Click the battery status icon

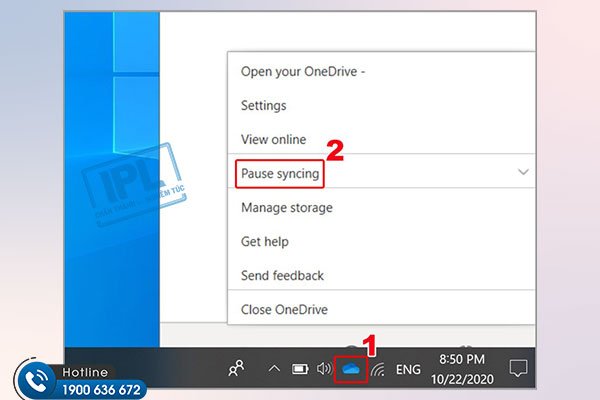(x=299, y=369)
